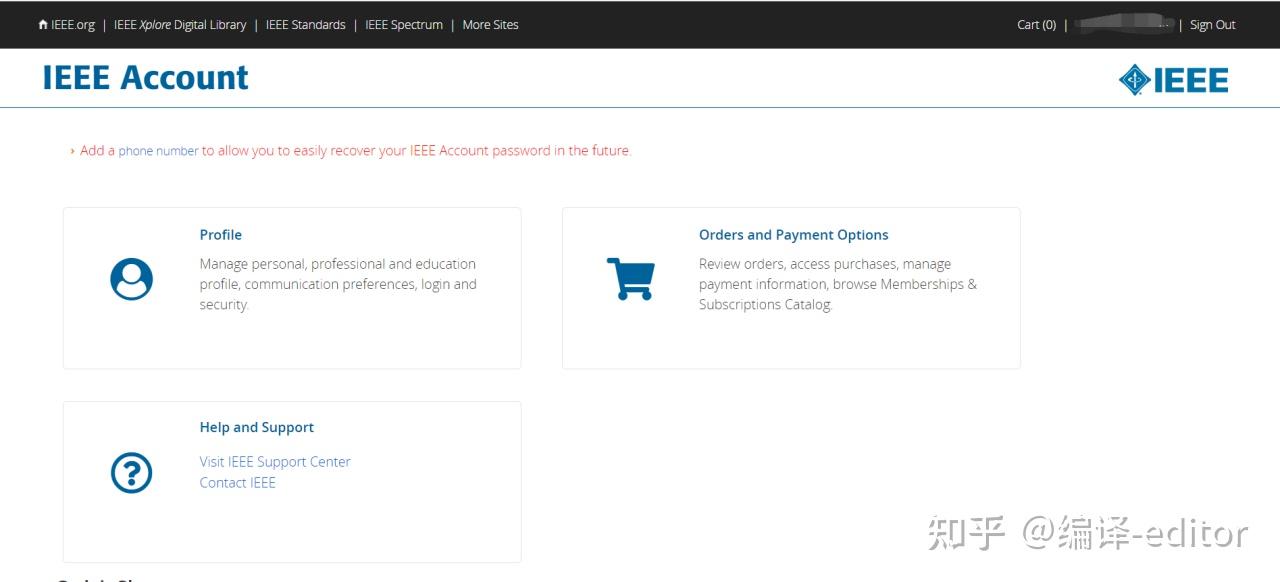The image size is (1280, 582).
Task: Click the phone number link
Action: 158,151
